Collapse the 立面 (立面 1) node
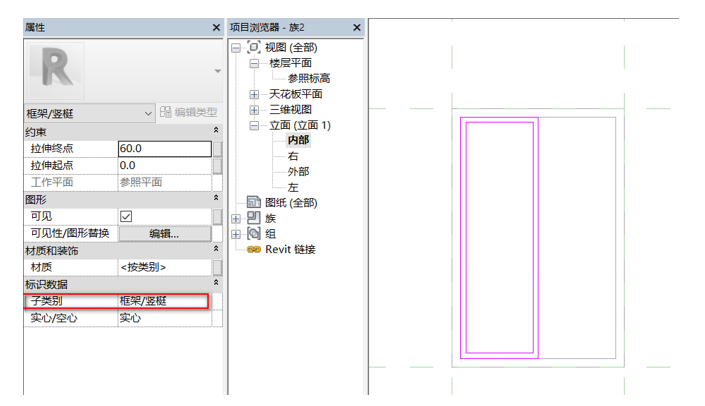 [254, 125]
